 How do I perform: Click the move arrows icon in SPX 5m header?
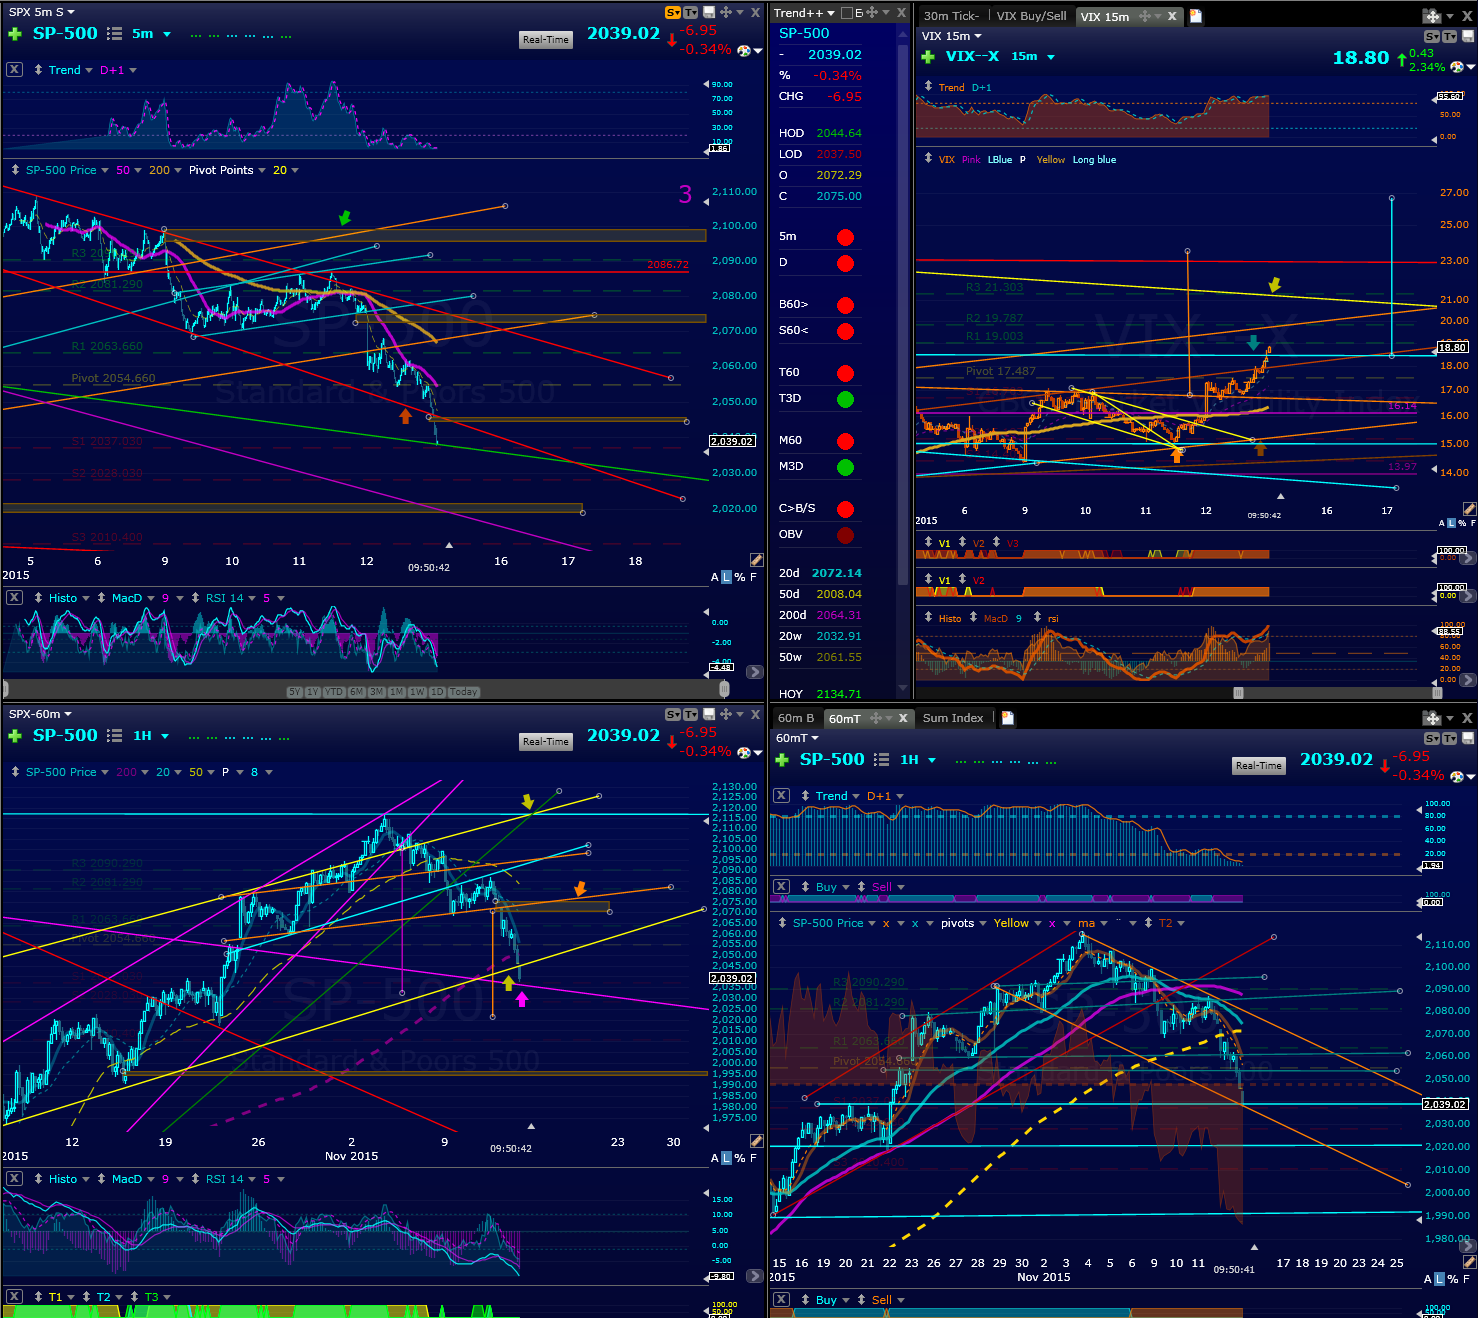[725, 12]
